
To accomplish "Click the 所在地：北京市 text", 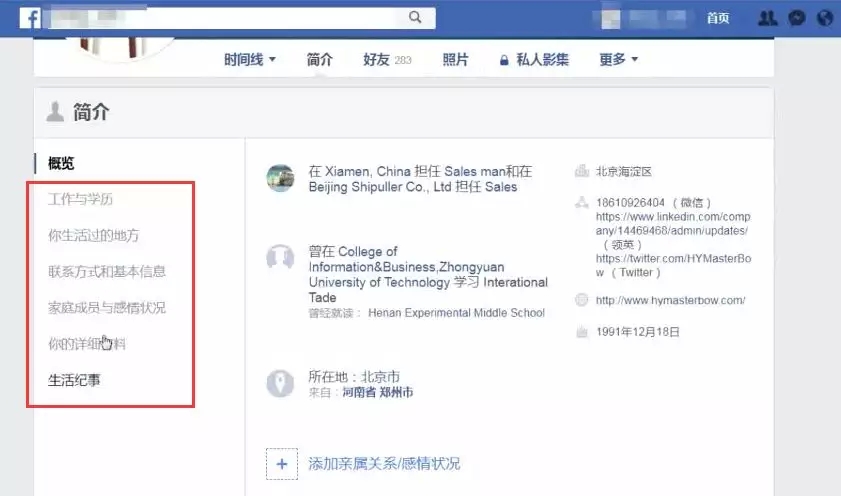I will [x=354, y=376].
